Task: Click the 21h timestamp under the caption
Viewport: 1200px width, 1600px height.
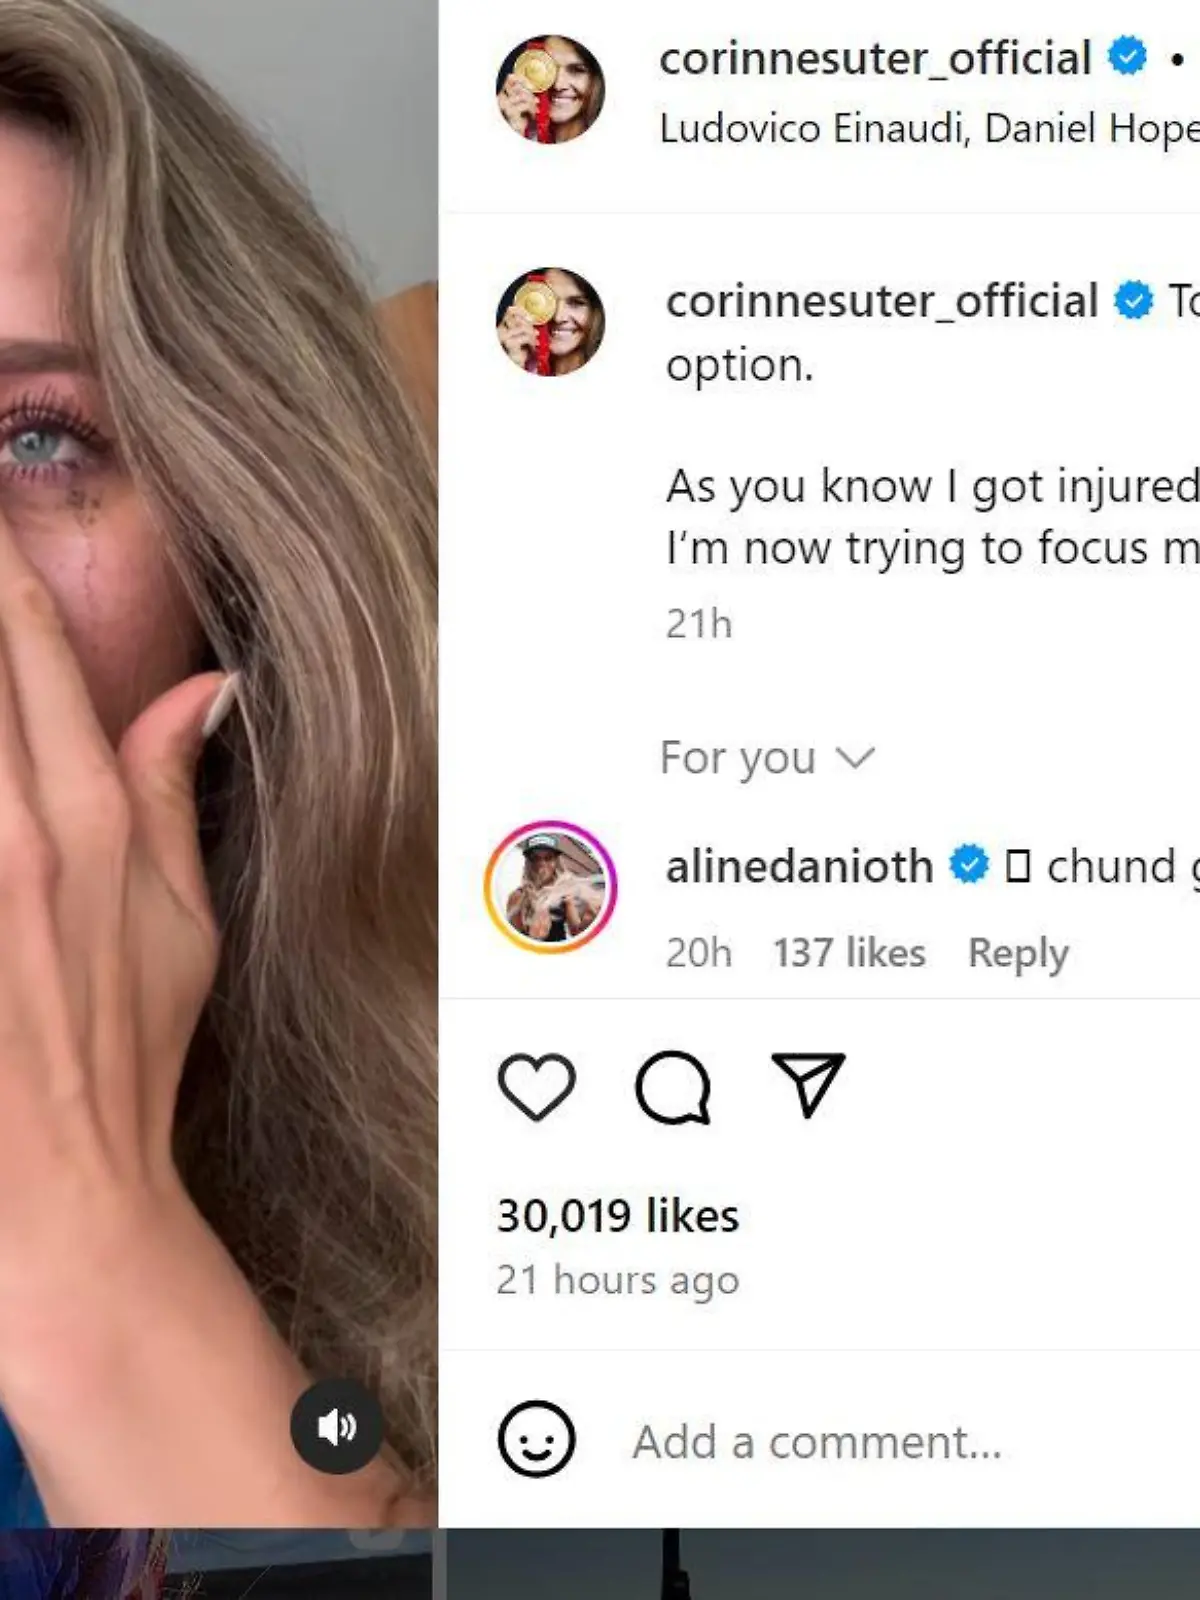Action: 697,624
